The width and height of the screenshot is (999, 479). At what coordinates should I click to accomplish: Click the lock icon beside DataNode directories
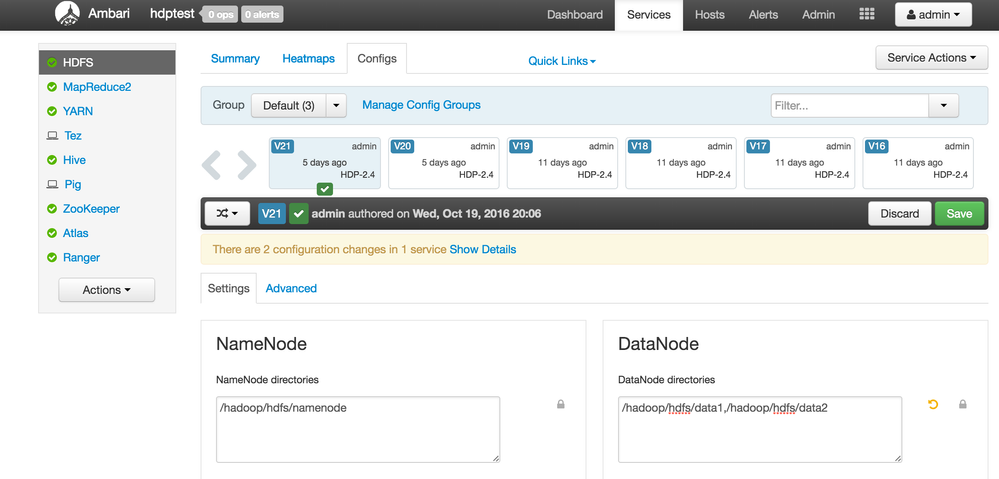[x=963, y=405]
